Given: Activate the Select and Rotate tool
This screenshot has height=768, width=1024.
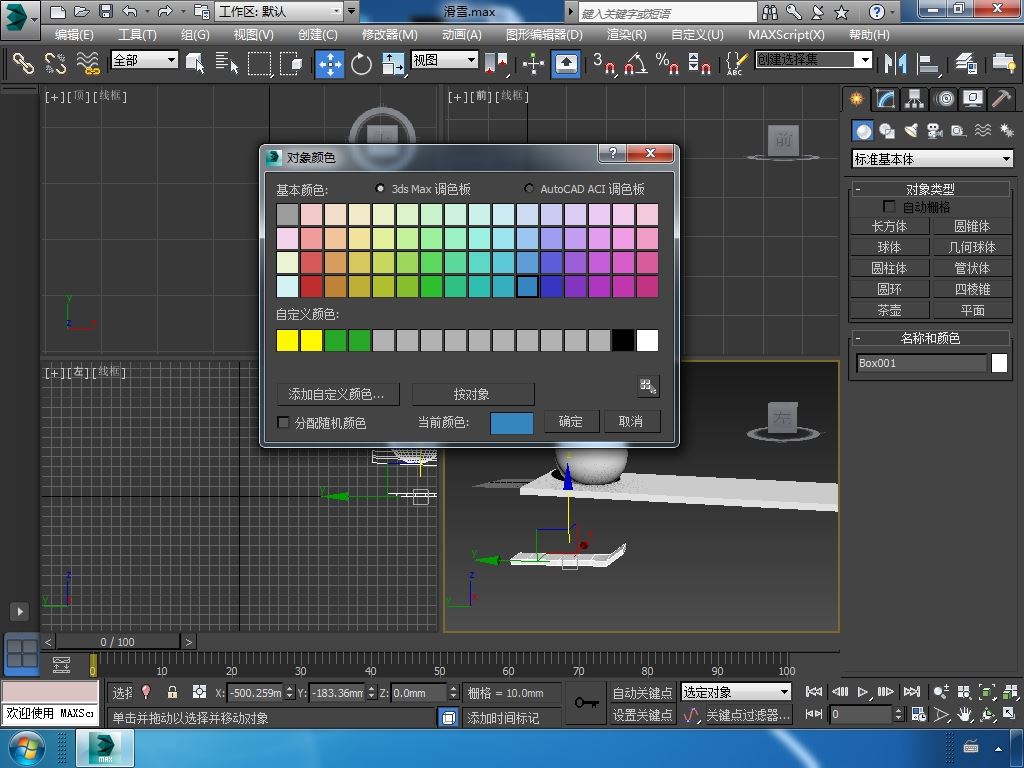Looking at the screenshot, I should coord(361,64).
